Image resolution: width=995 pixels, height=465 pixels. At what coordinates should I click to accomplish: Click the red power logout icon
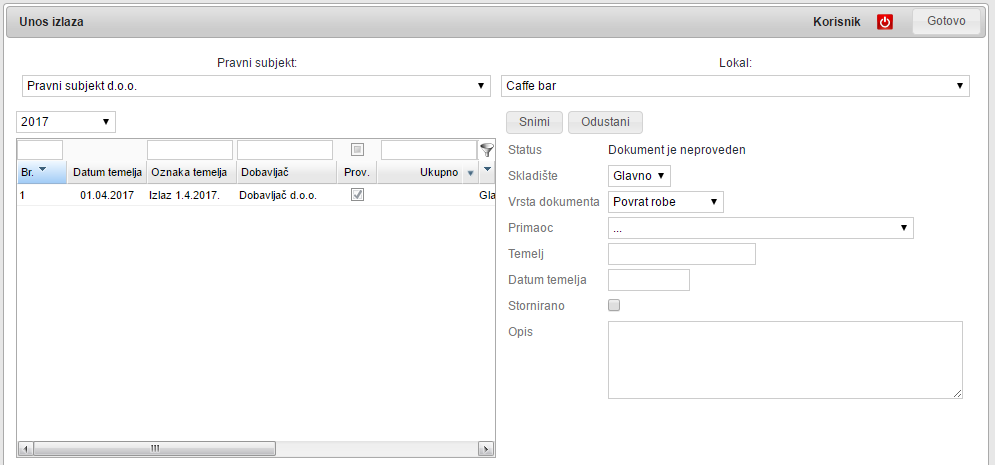pyautogui.click(x=884, y=22)
